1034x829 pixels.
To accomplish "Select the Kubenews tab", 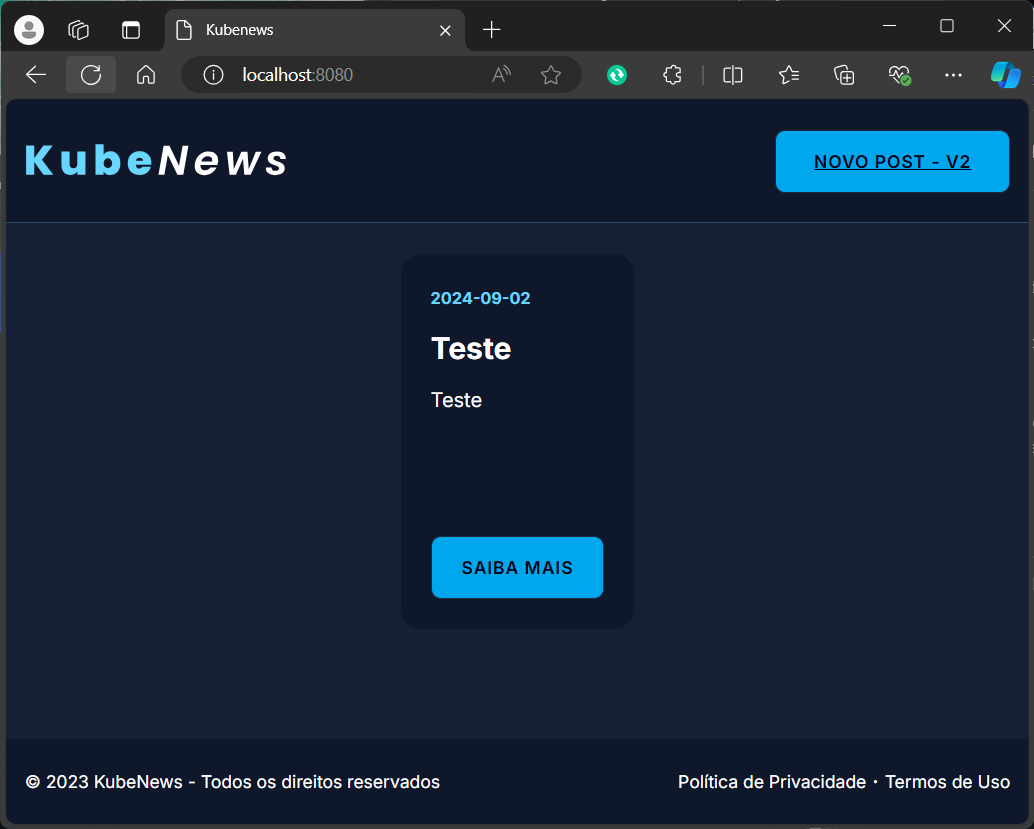I will tap(300, 30).
